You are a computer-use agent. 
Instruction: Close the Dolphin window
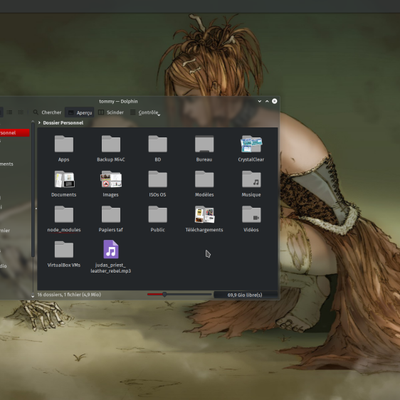[x=275, y=101]
